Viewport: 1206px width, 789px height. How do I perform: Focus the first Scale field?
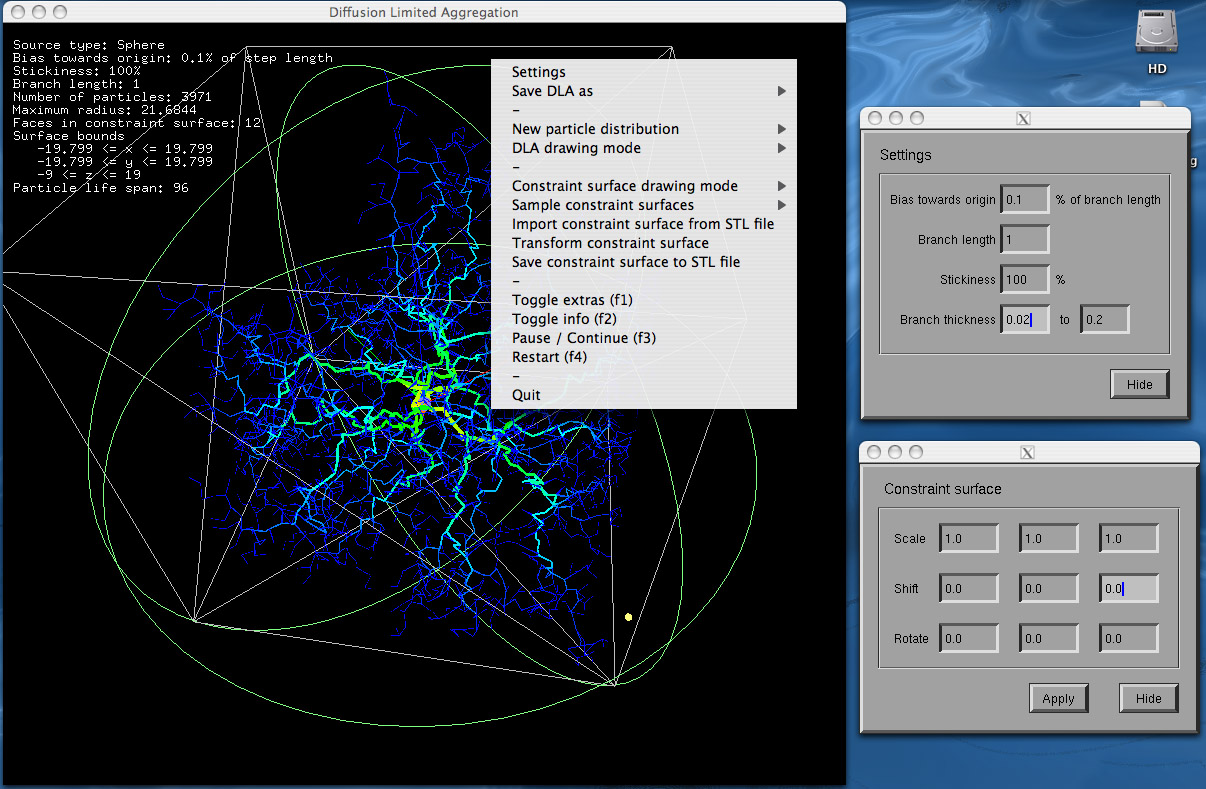point(969,538)
